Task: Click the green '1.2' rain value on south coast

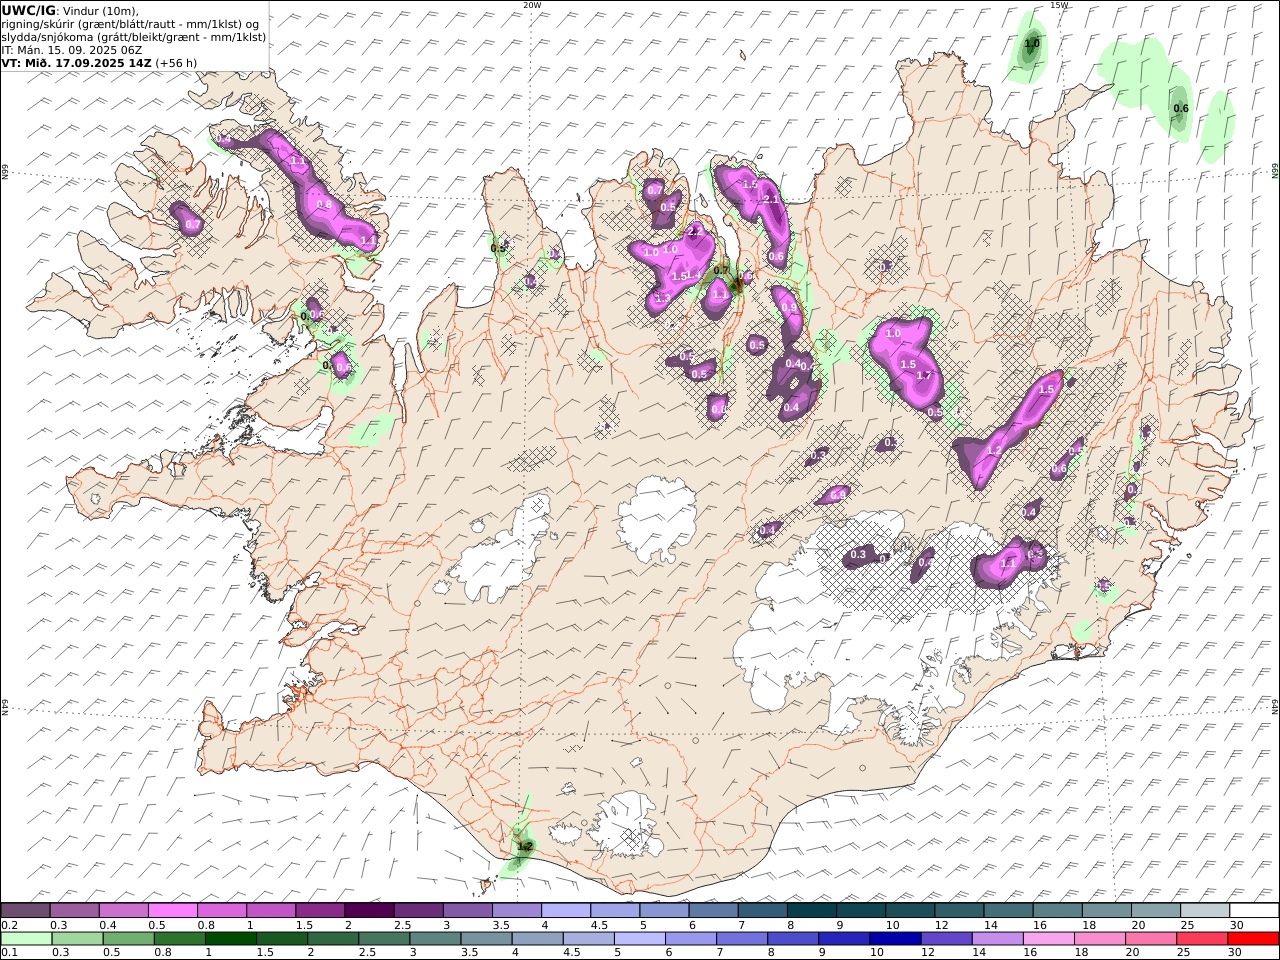Action: (524, 846)
